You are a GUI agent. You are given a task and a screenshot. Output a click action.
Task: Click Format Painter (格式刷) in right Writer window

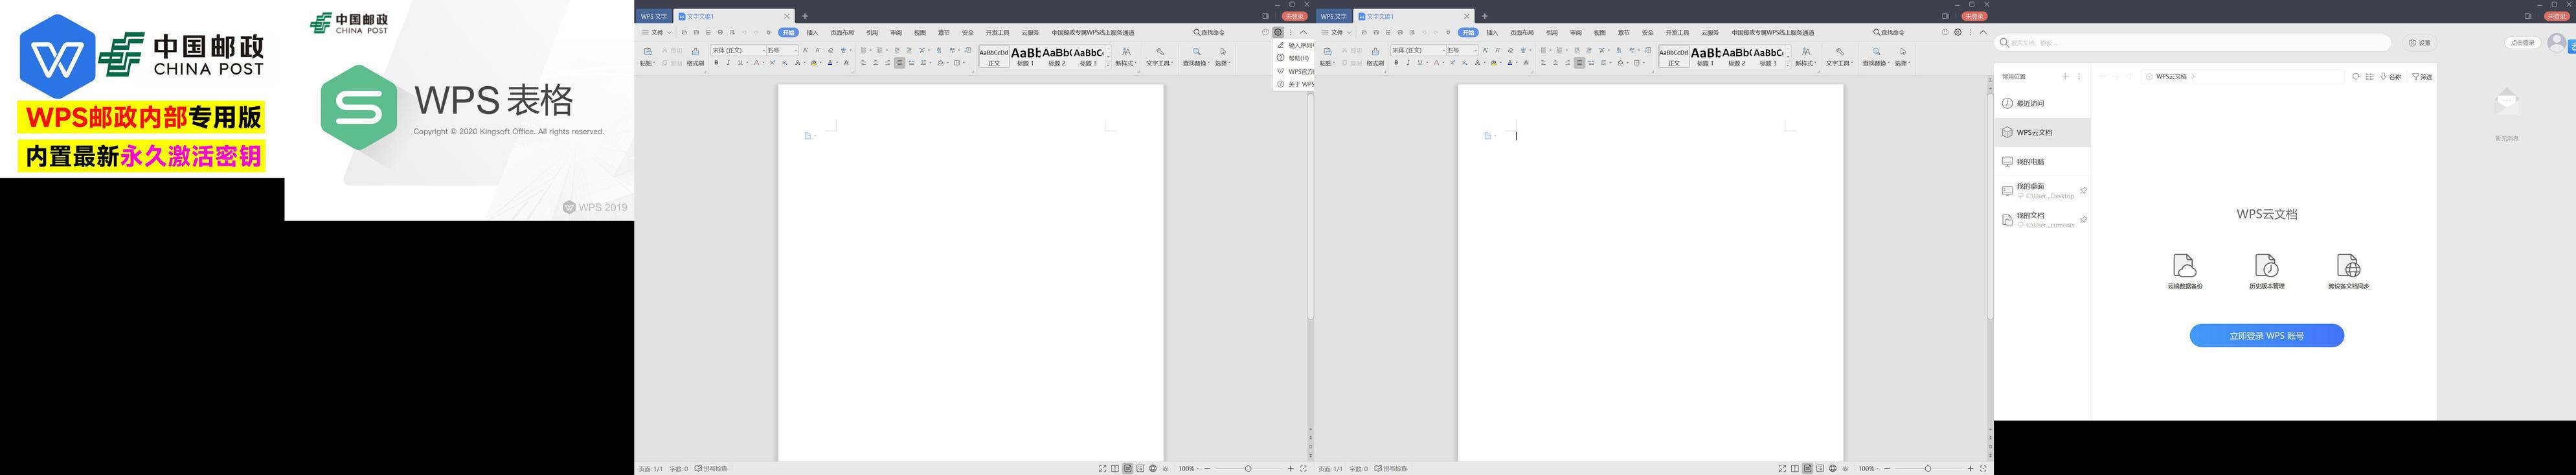(x=1375, y=56)
